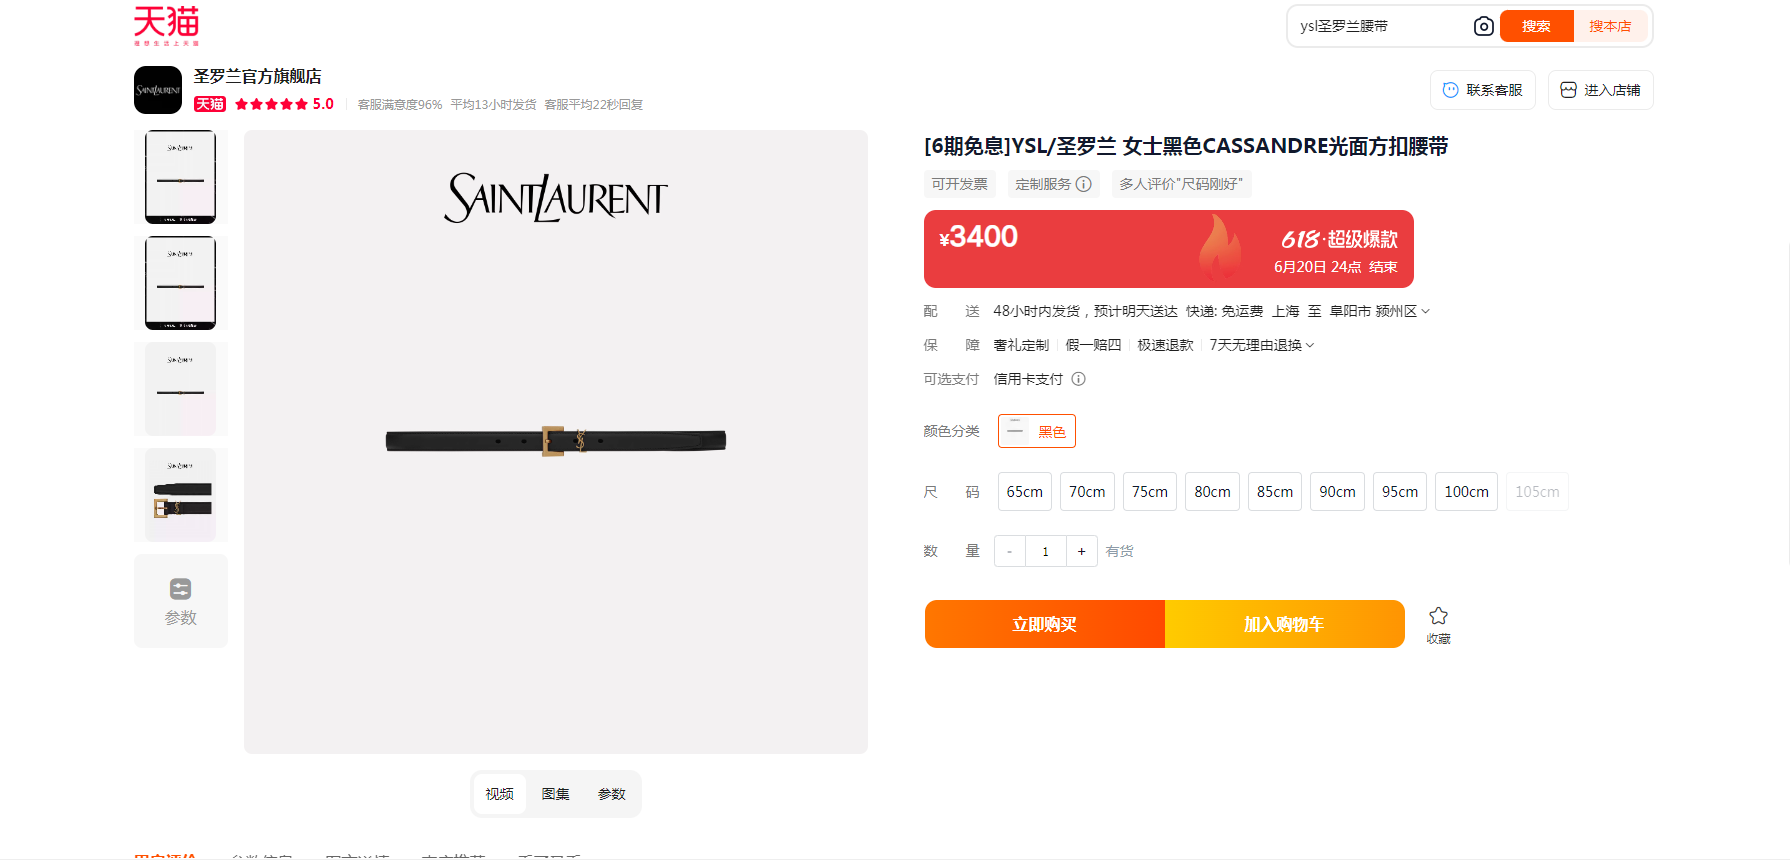Decrease quantity with the minus button
This screenshot has width=1790, height=862.
[1010, 551]
